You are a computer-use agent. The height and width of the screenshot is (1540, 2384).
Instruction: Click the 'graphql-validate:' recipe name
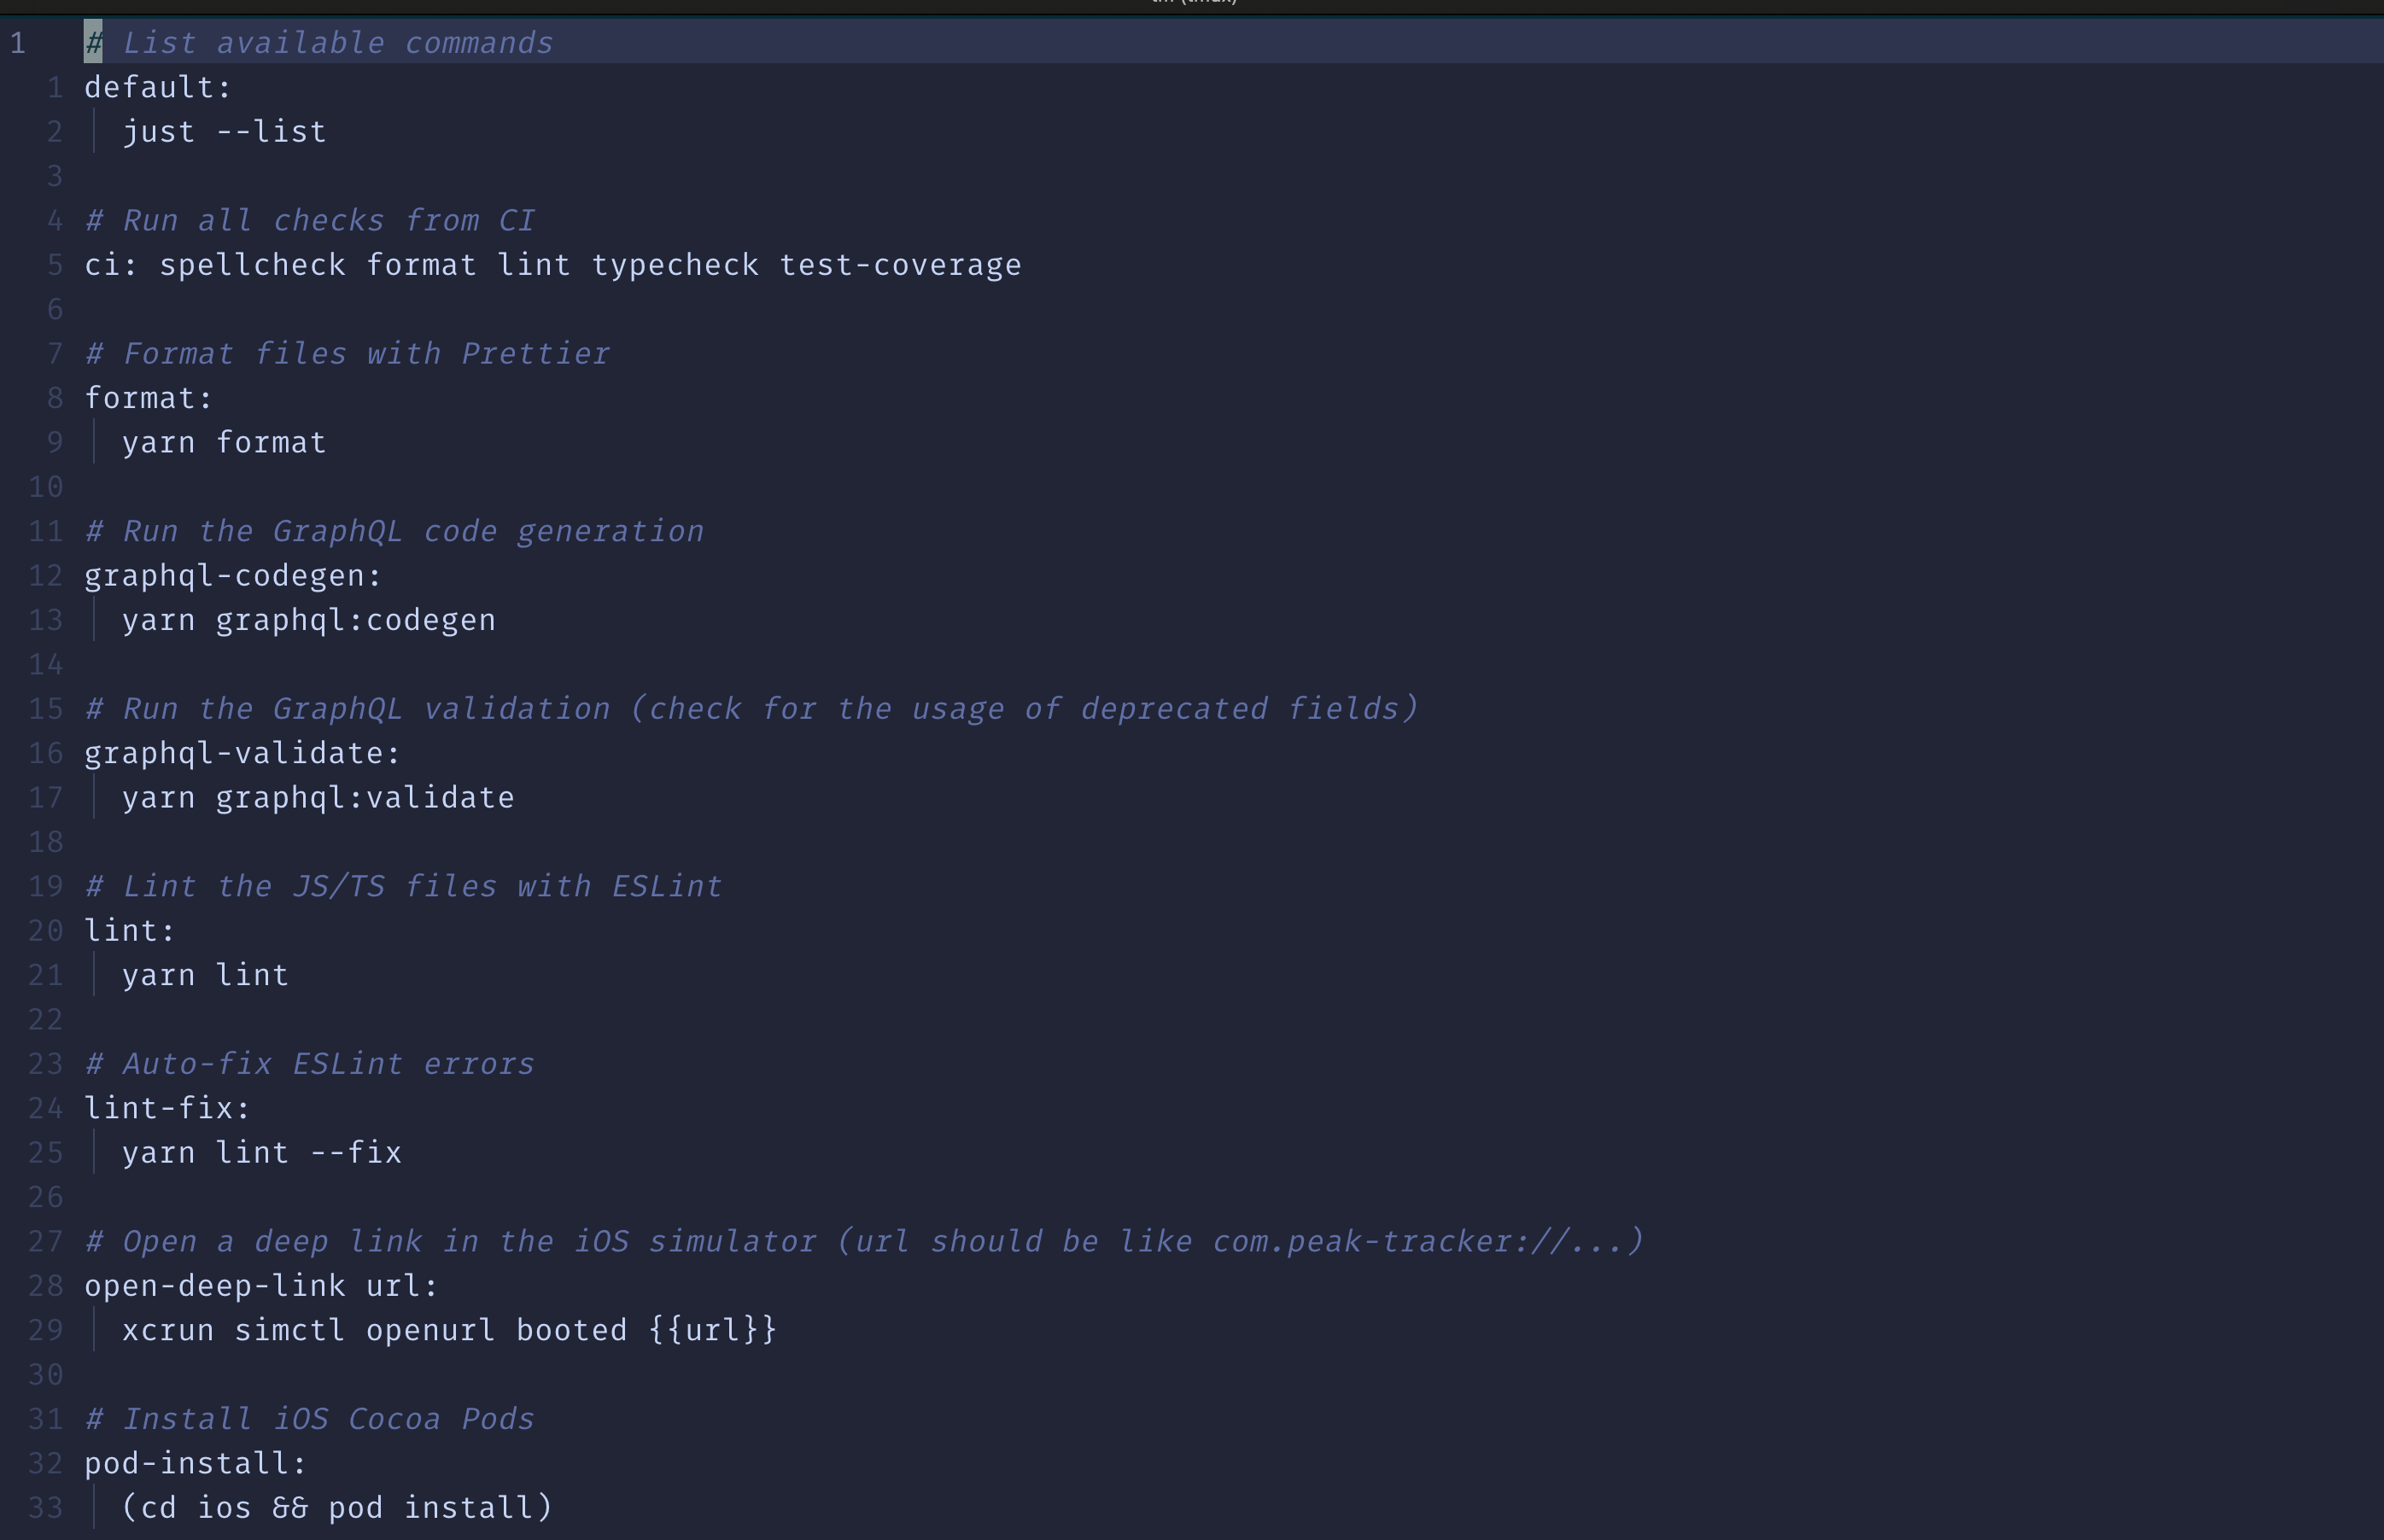click(x=242, y=754)
